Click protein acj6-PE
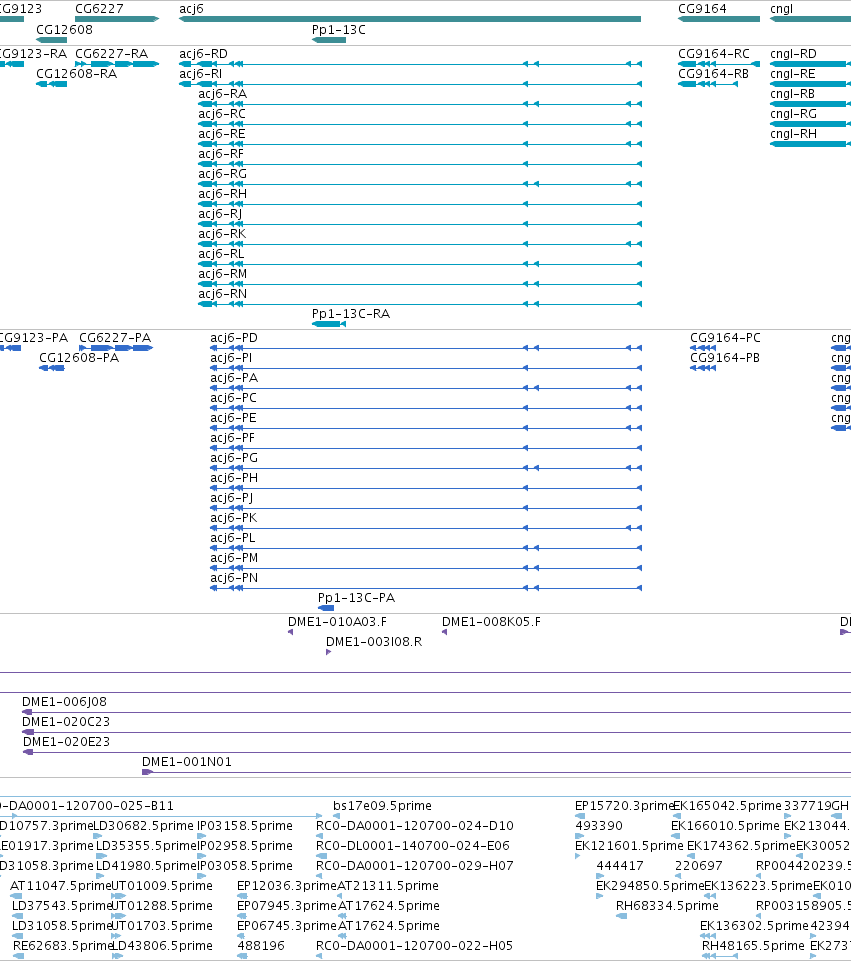Image resolution: width=851 pixels, height=961 pixels. [x=233, y=418]
